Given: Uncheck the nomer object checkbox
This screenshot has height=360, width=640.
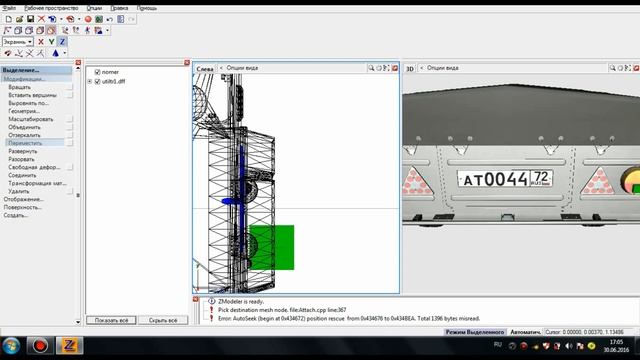Looking at the screenshot, I should [x=97, y=72].
